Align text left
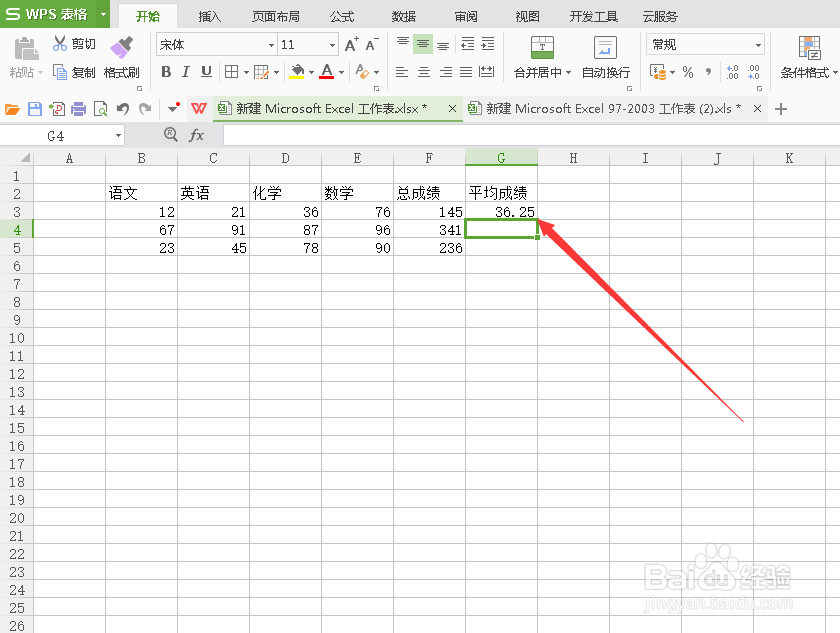This screenshot has height=633, width=840. point(402,72)
